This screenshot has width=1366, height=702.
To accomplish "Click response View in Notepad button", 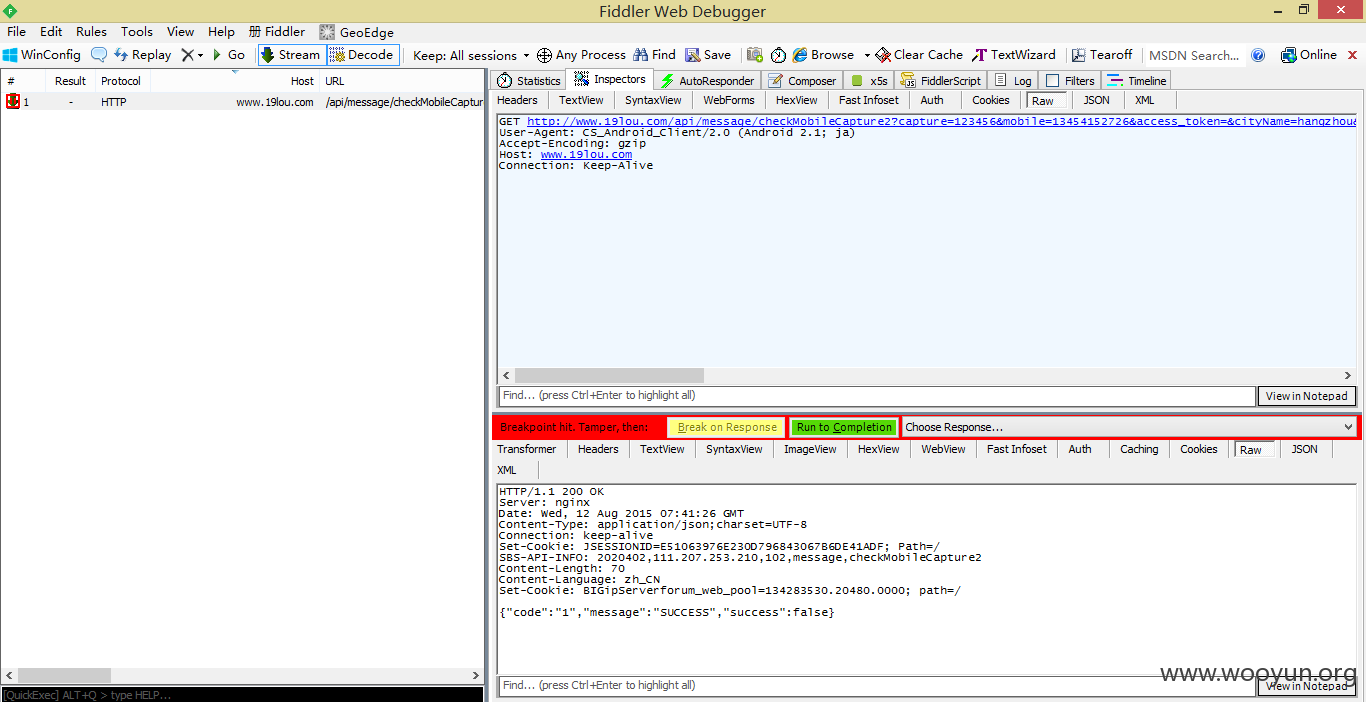I will [x=1307, y=686].
